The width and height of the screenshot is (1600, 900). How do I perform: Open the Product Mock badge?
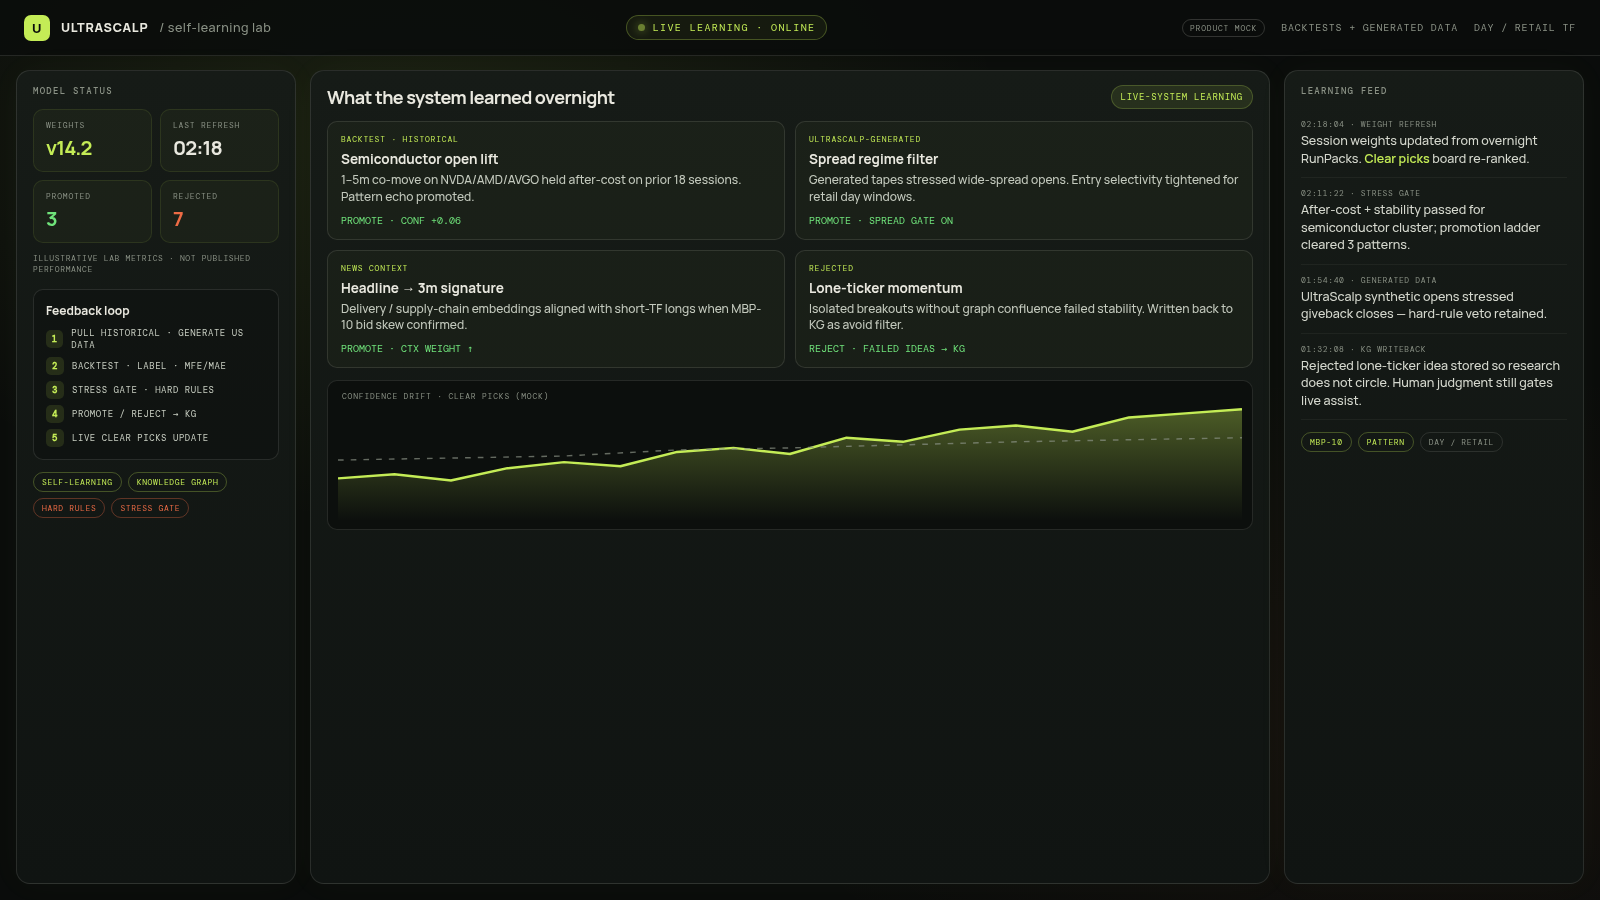pos(1223,28)
